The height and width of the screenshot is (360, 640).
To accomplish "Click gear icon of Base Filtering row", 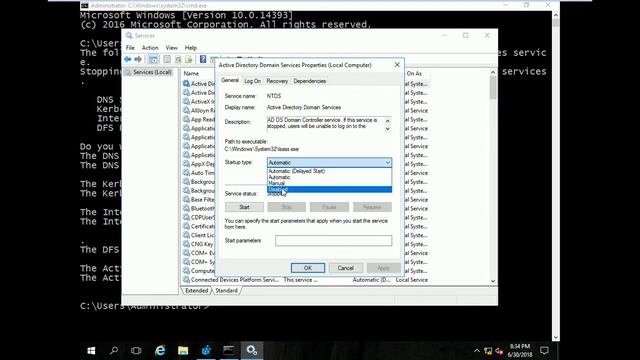I will pyautogui.click(x=187, y=199).
